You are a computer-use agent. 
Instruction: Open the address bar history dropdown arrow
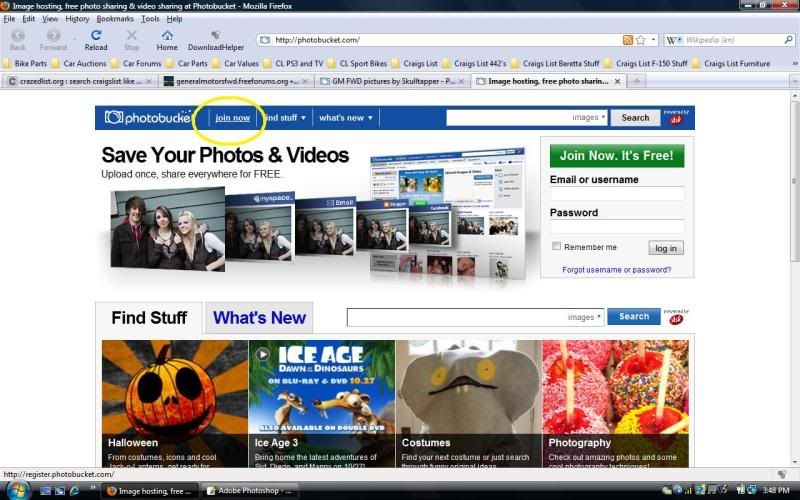pos(653,40)
